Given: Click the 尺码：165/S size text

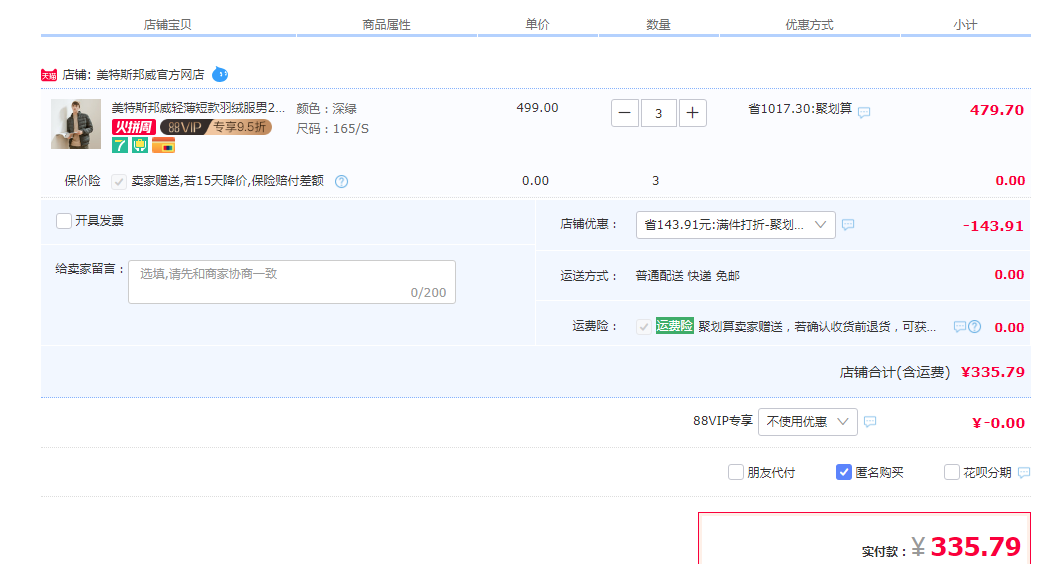Looking at the screenshot, I should [x=333, y=129].
